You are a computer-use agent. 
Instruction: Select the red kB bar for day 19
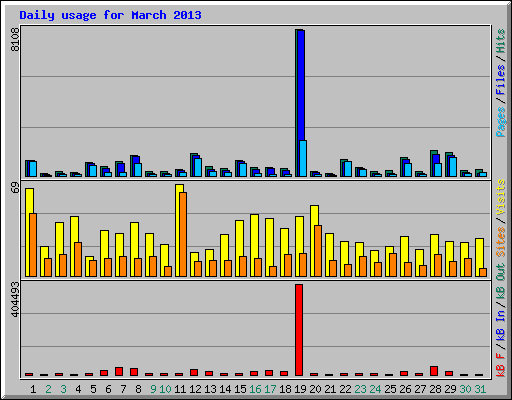click(x=299, y=330)
